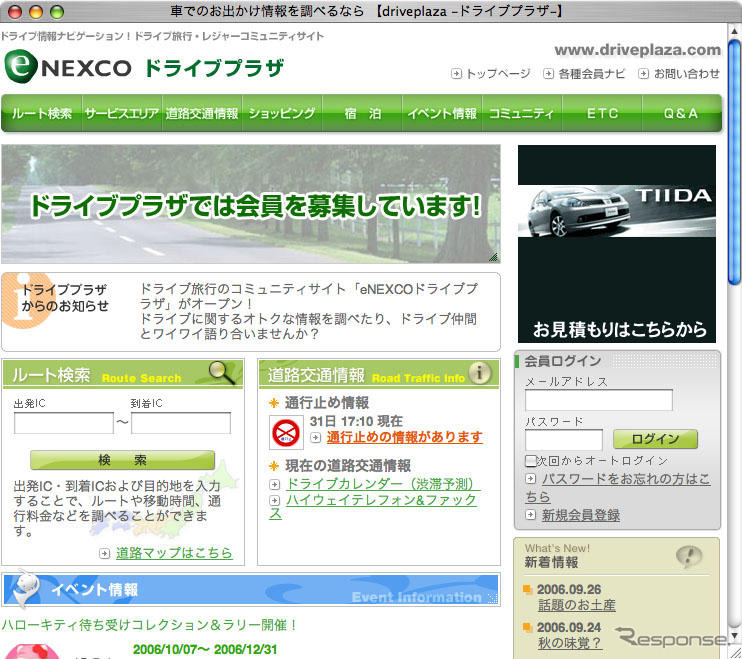Open ルート検索 navigation tab
Image resolution: width=742 pixels, height=659 pixels.
42,114
